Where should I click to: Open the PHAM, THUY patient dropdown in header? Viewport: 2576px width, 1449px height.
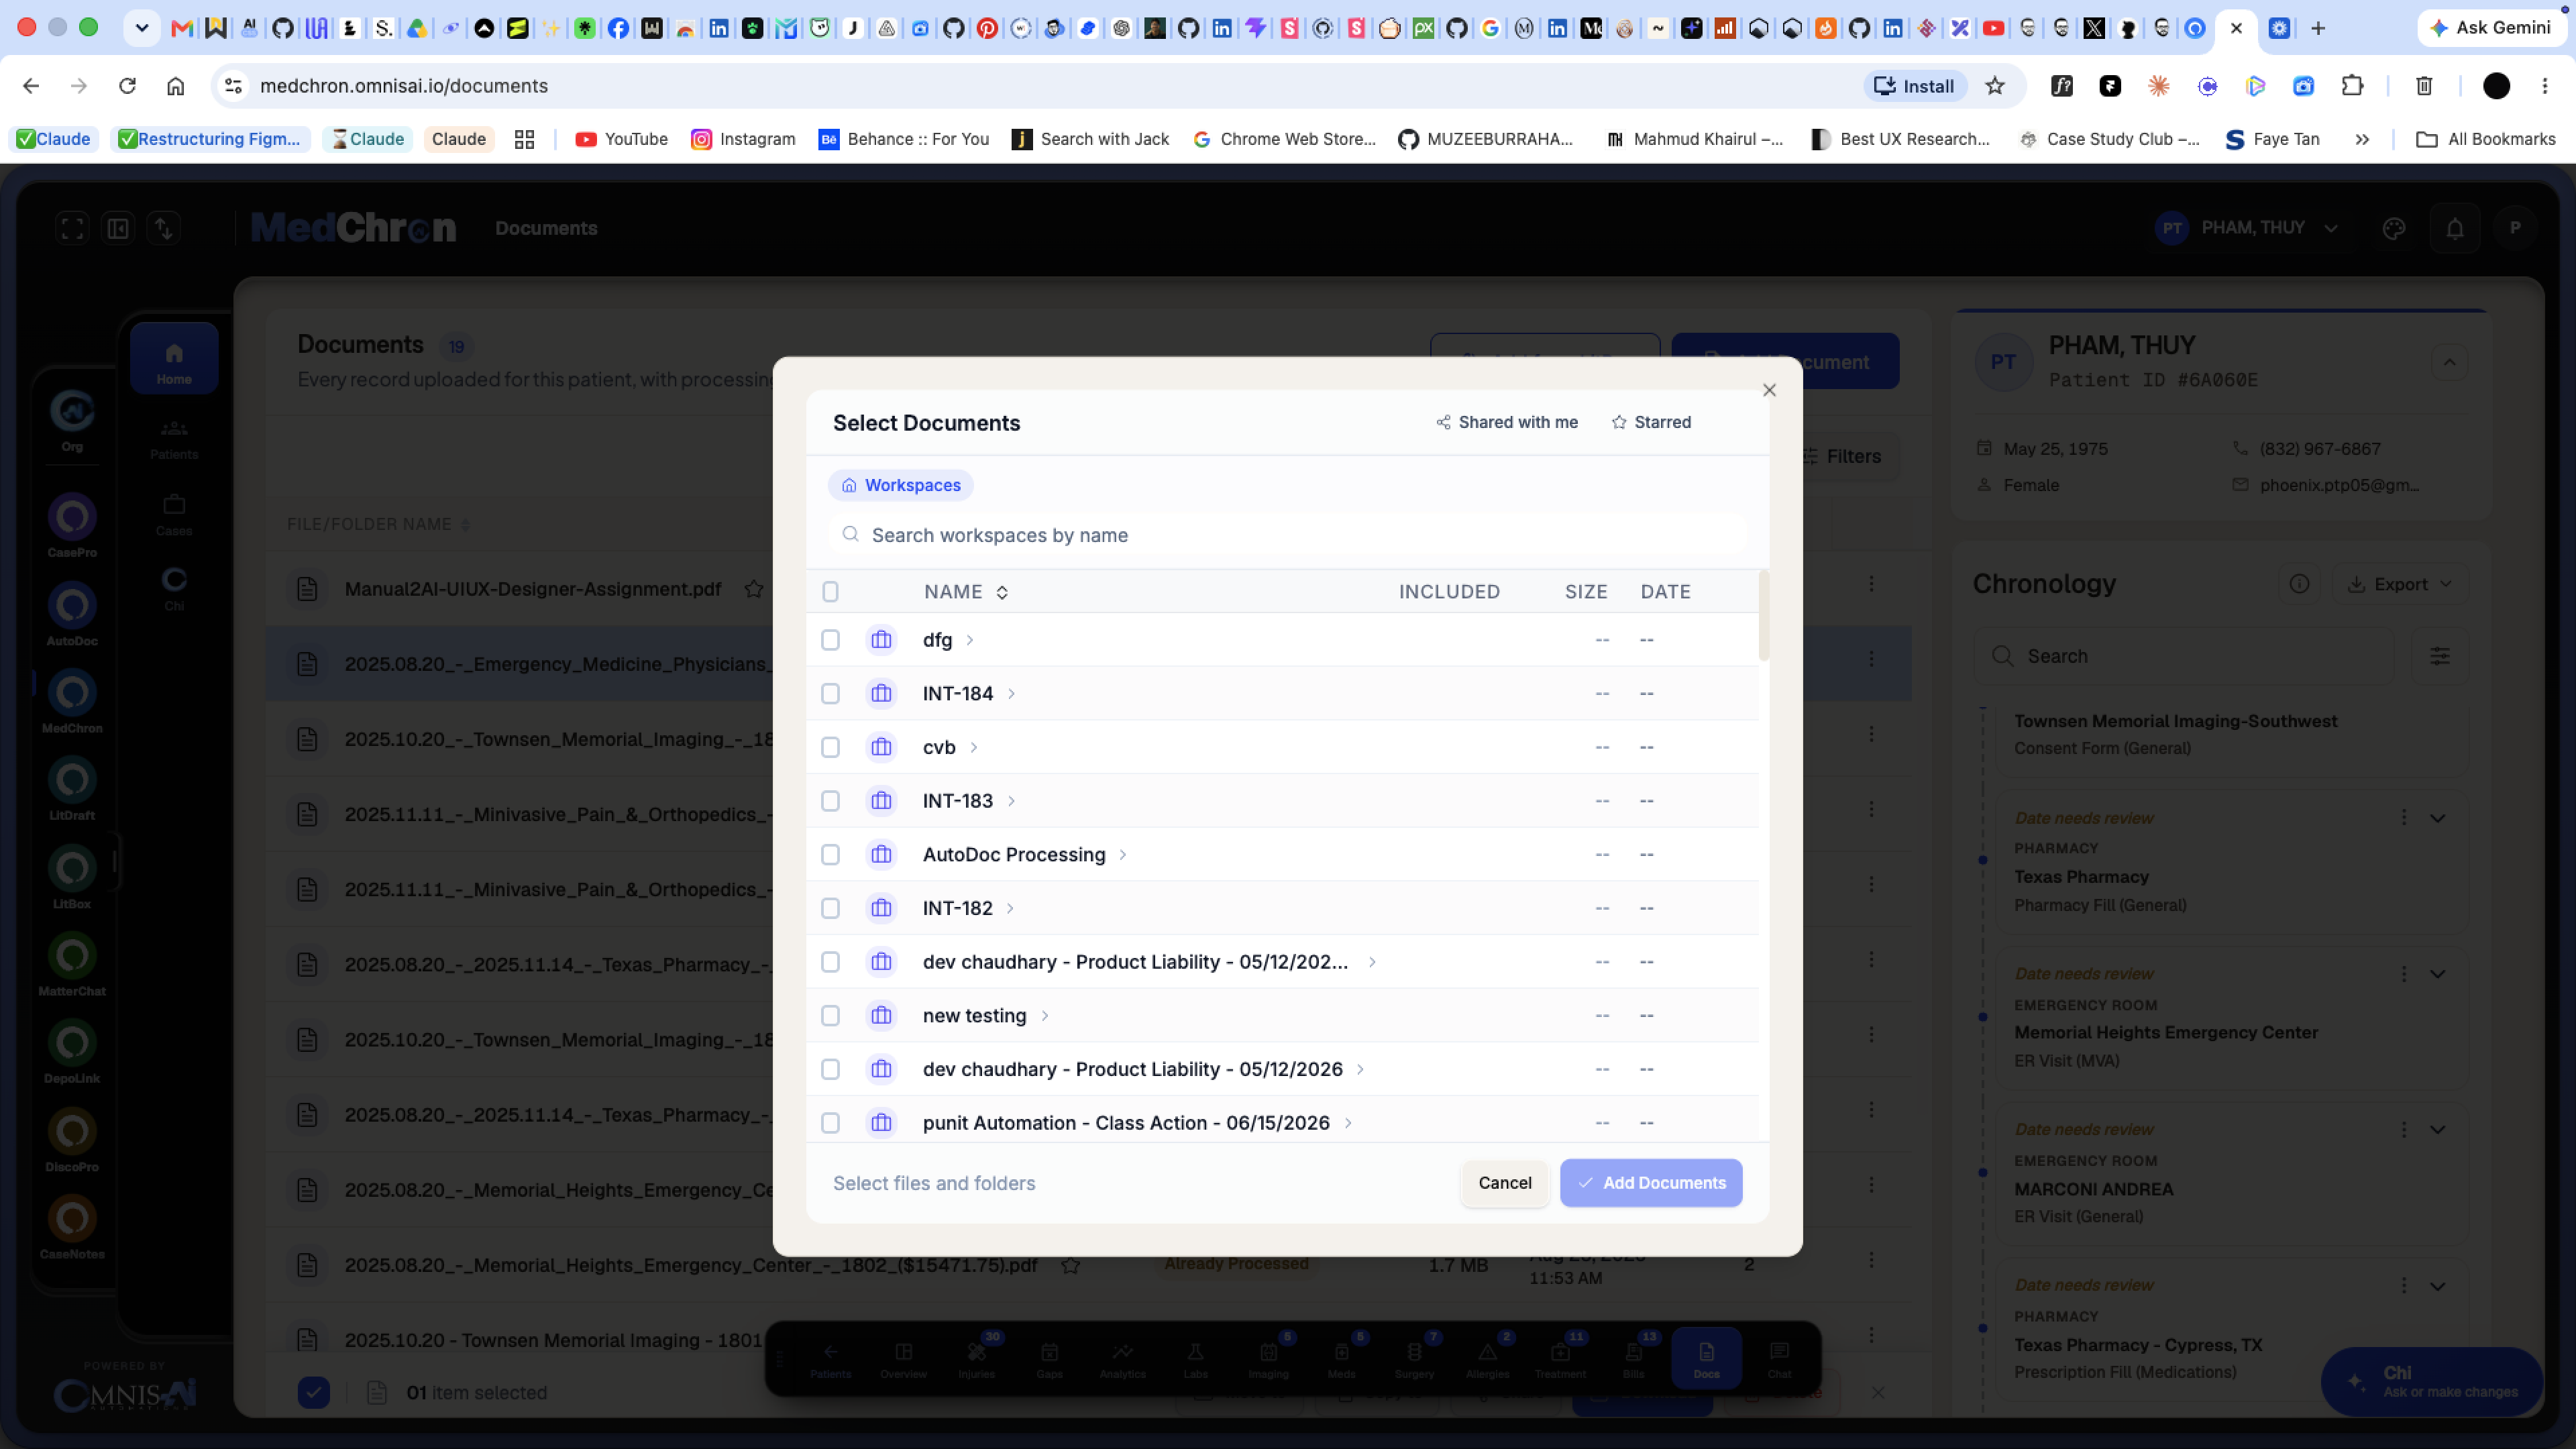2246,228
